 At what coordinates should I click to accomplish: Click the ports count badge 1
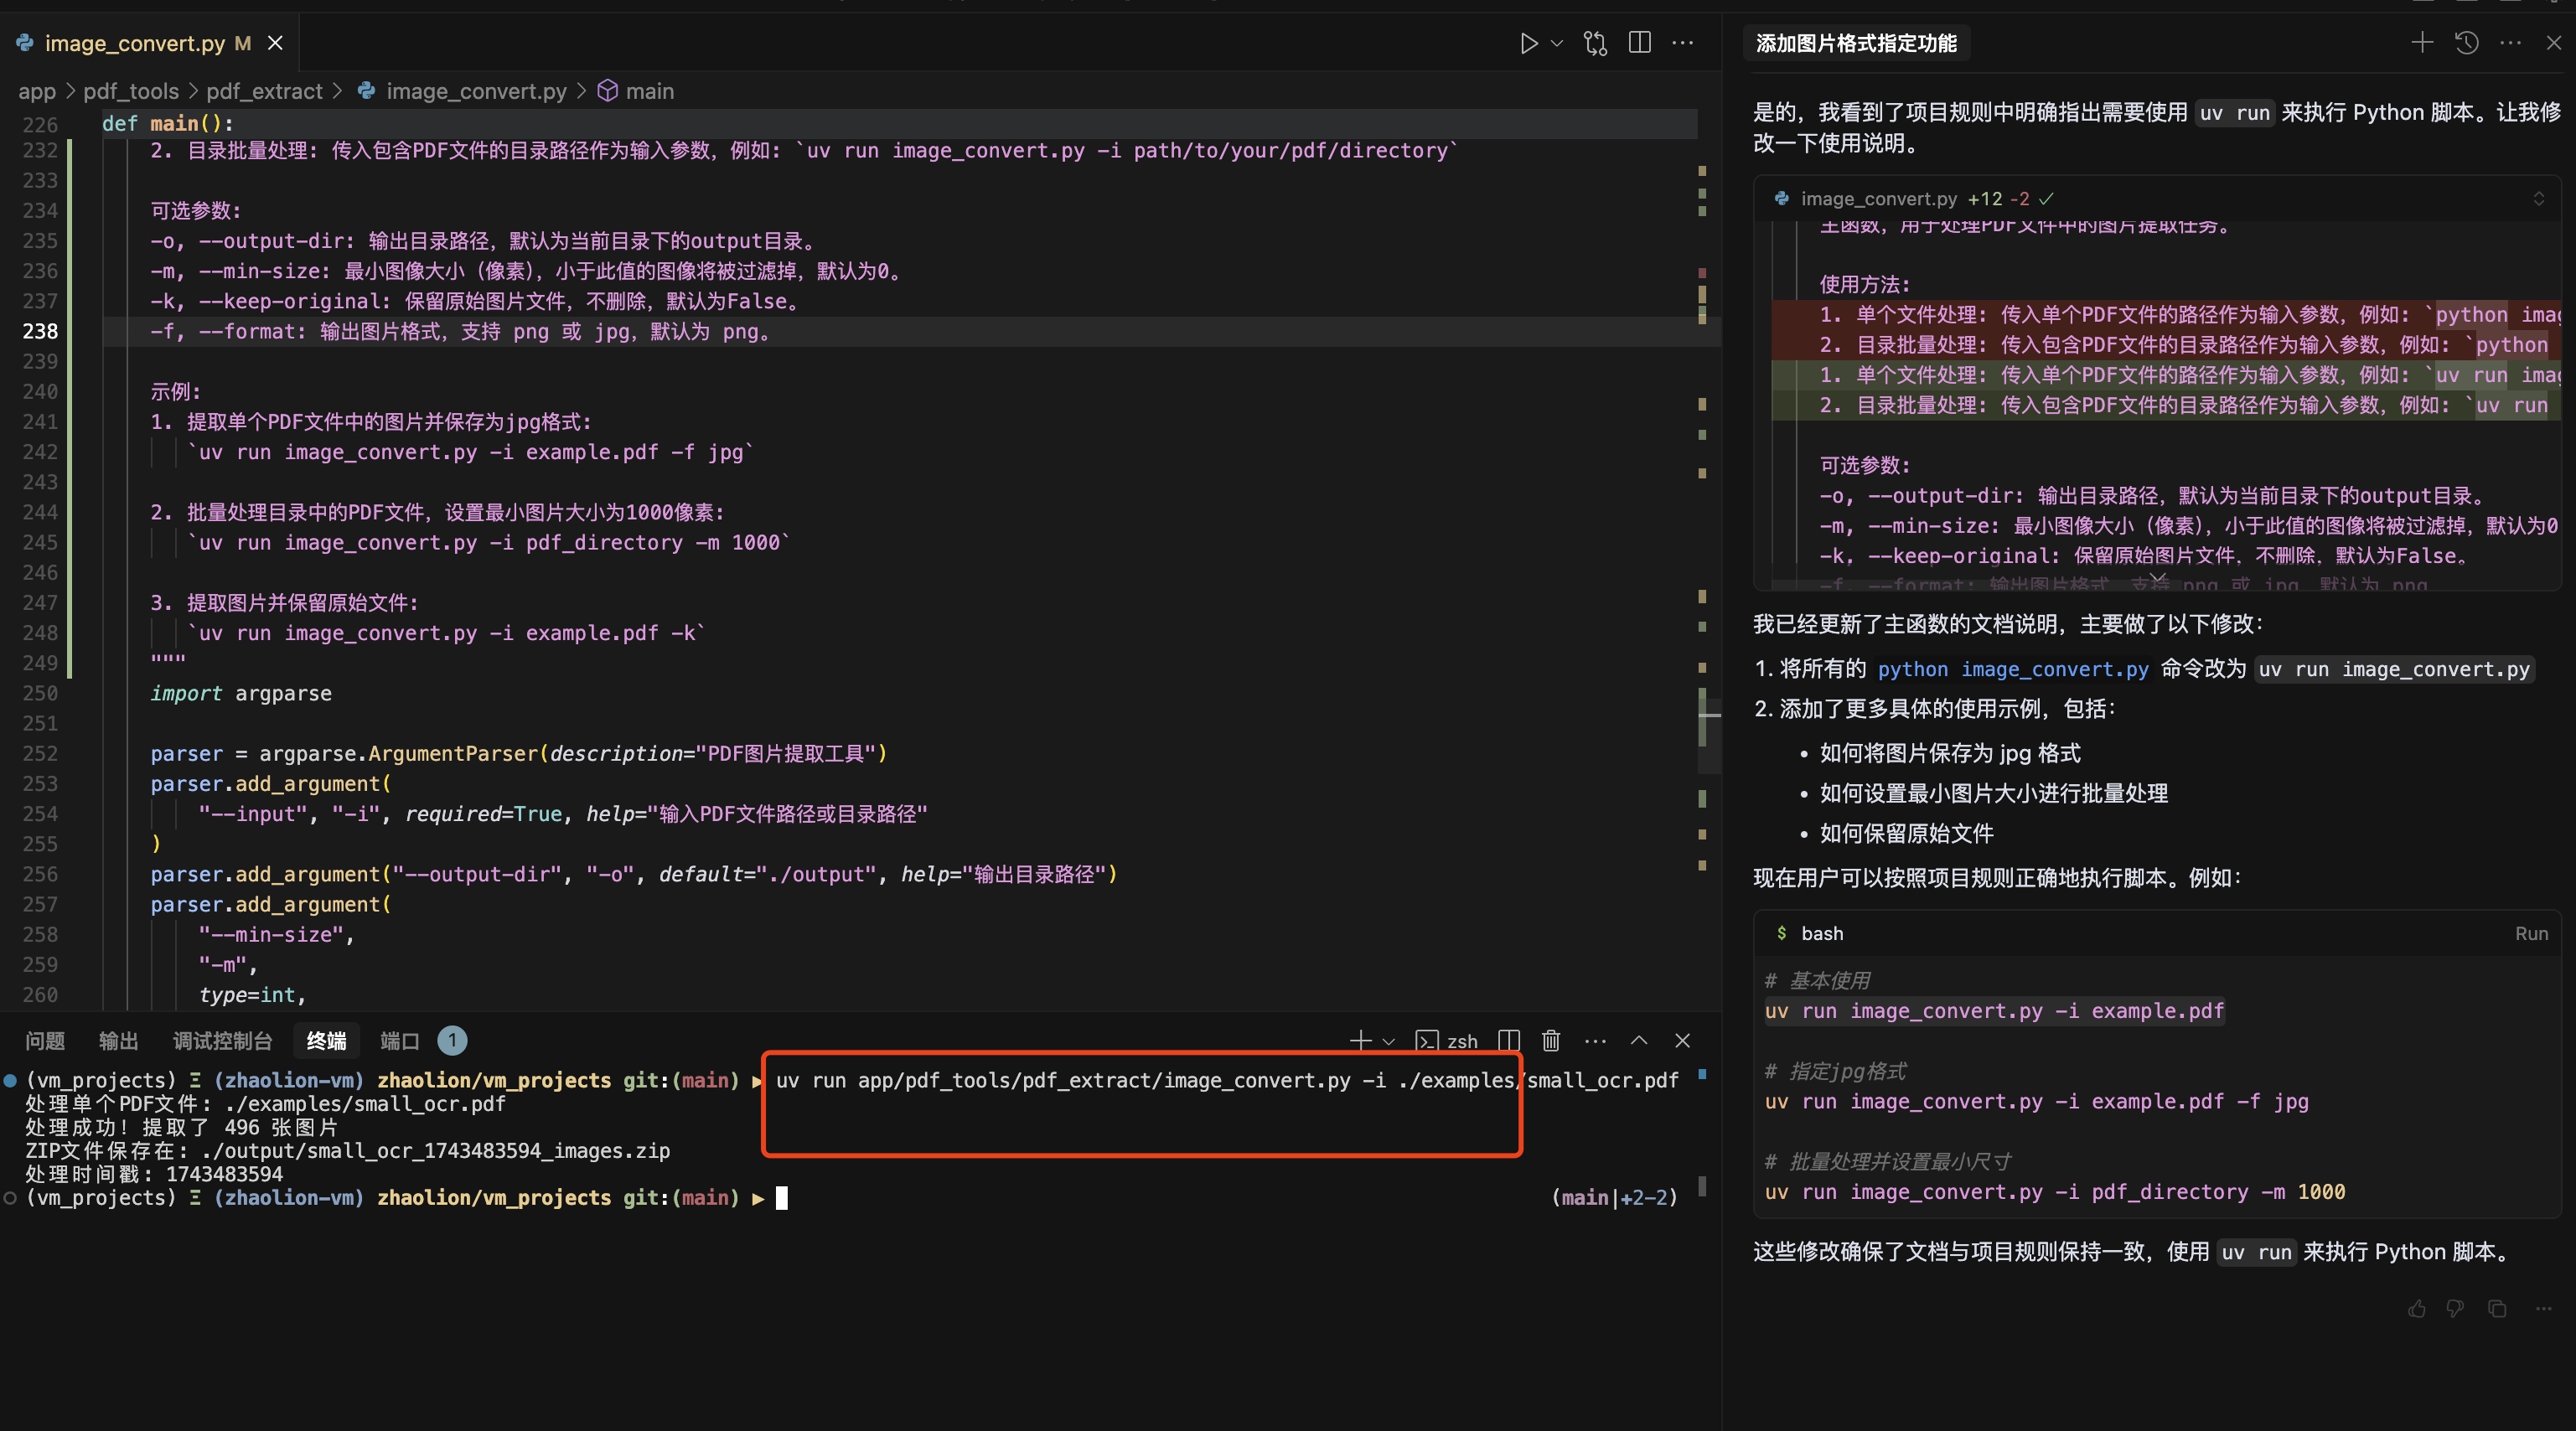[452, 1041]
